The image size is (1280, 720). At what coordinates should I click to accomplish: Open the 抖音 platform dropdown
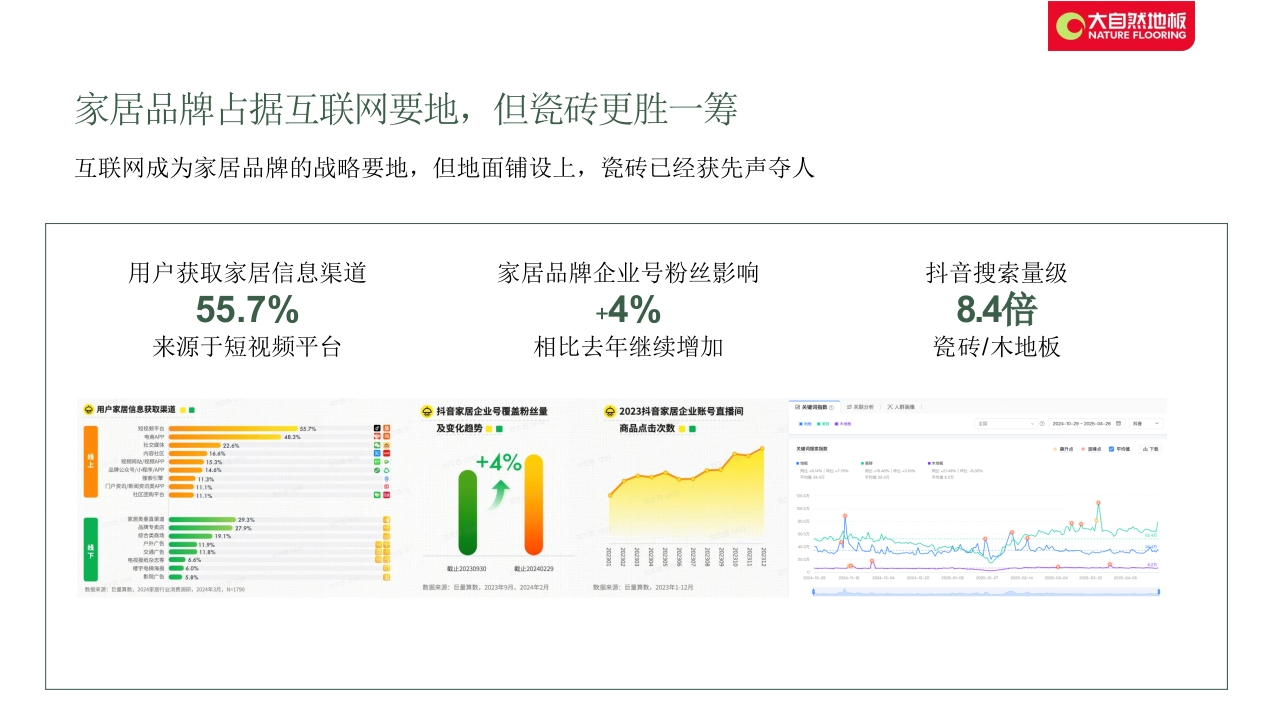pyautogui.click(x=1145, y=424)
